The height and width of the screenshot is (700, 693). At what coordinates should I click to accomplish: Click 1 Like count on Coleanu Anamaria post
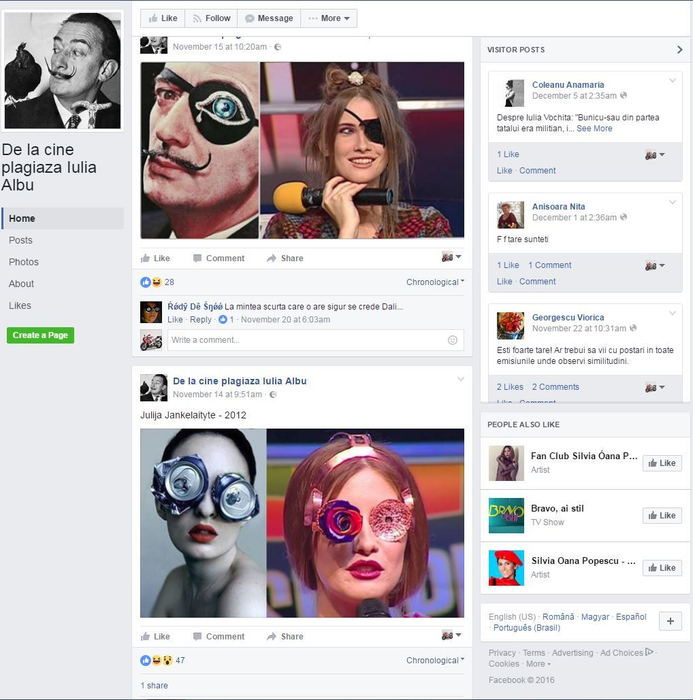click(508, 154)
